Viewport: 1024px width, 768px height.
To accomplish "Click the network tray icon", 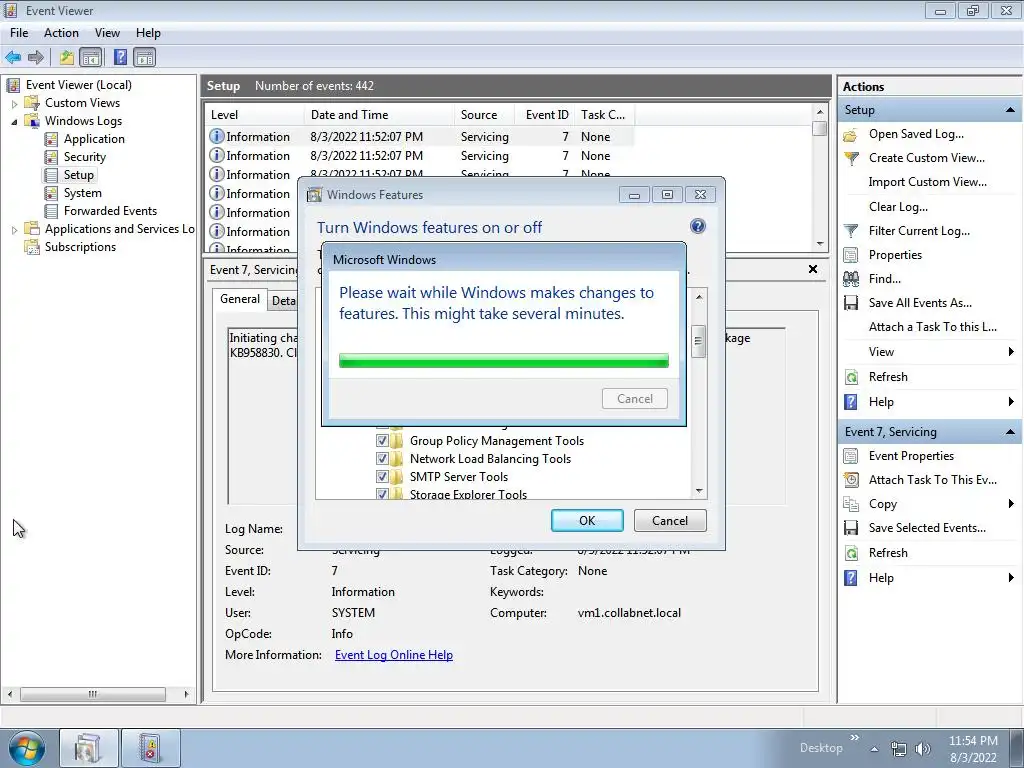I will [899, 749].
